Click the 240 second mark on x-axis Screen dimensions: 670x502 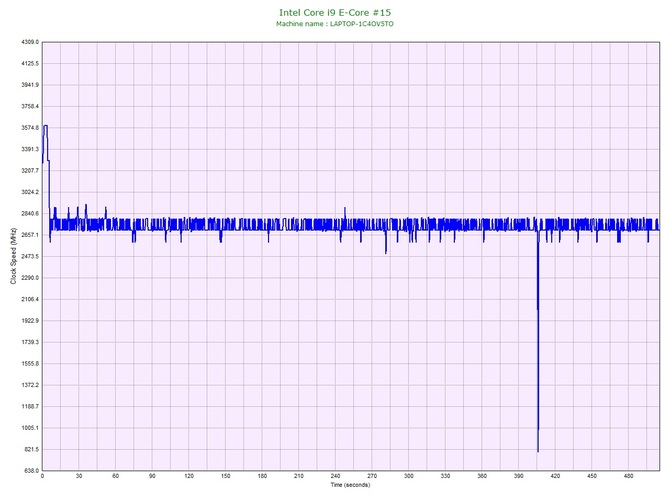336,477
